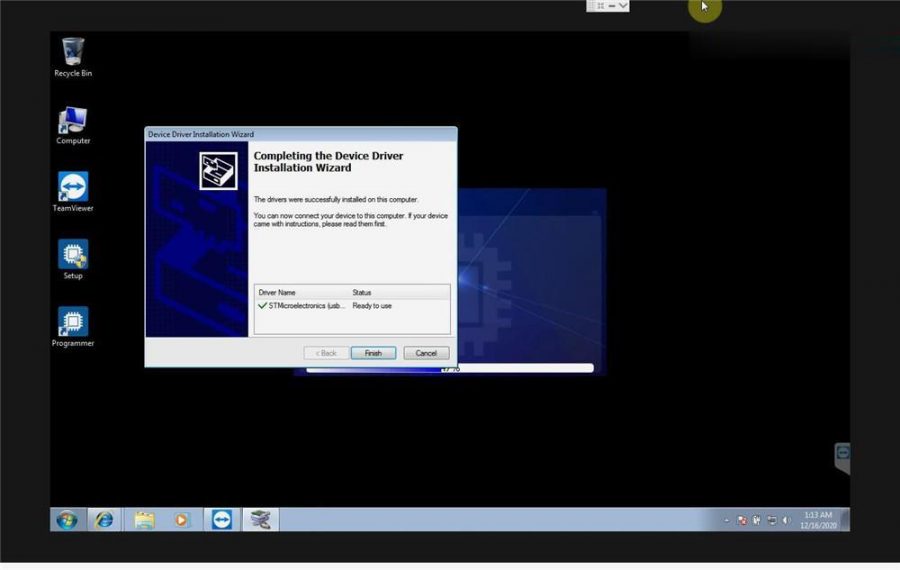Expand hidden system tray icons arrow
Image resolution: width=900 pixels, height=570 pixels.
pyautogui.click(x=727, y=521)
